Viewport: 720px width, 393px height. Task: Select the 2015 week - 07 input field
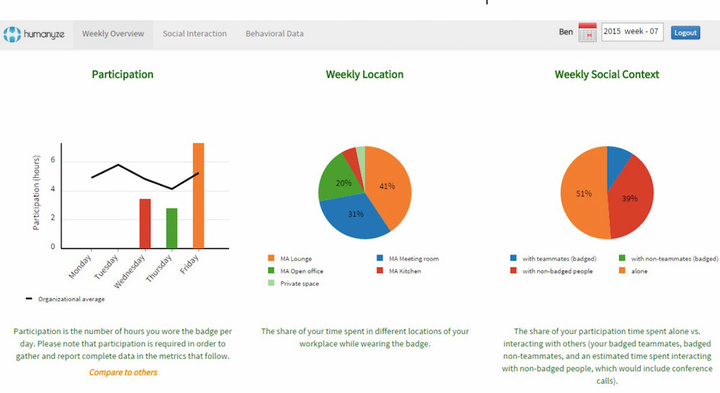(632, 32)
